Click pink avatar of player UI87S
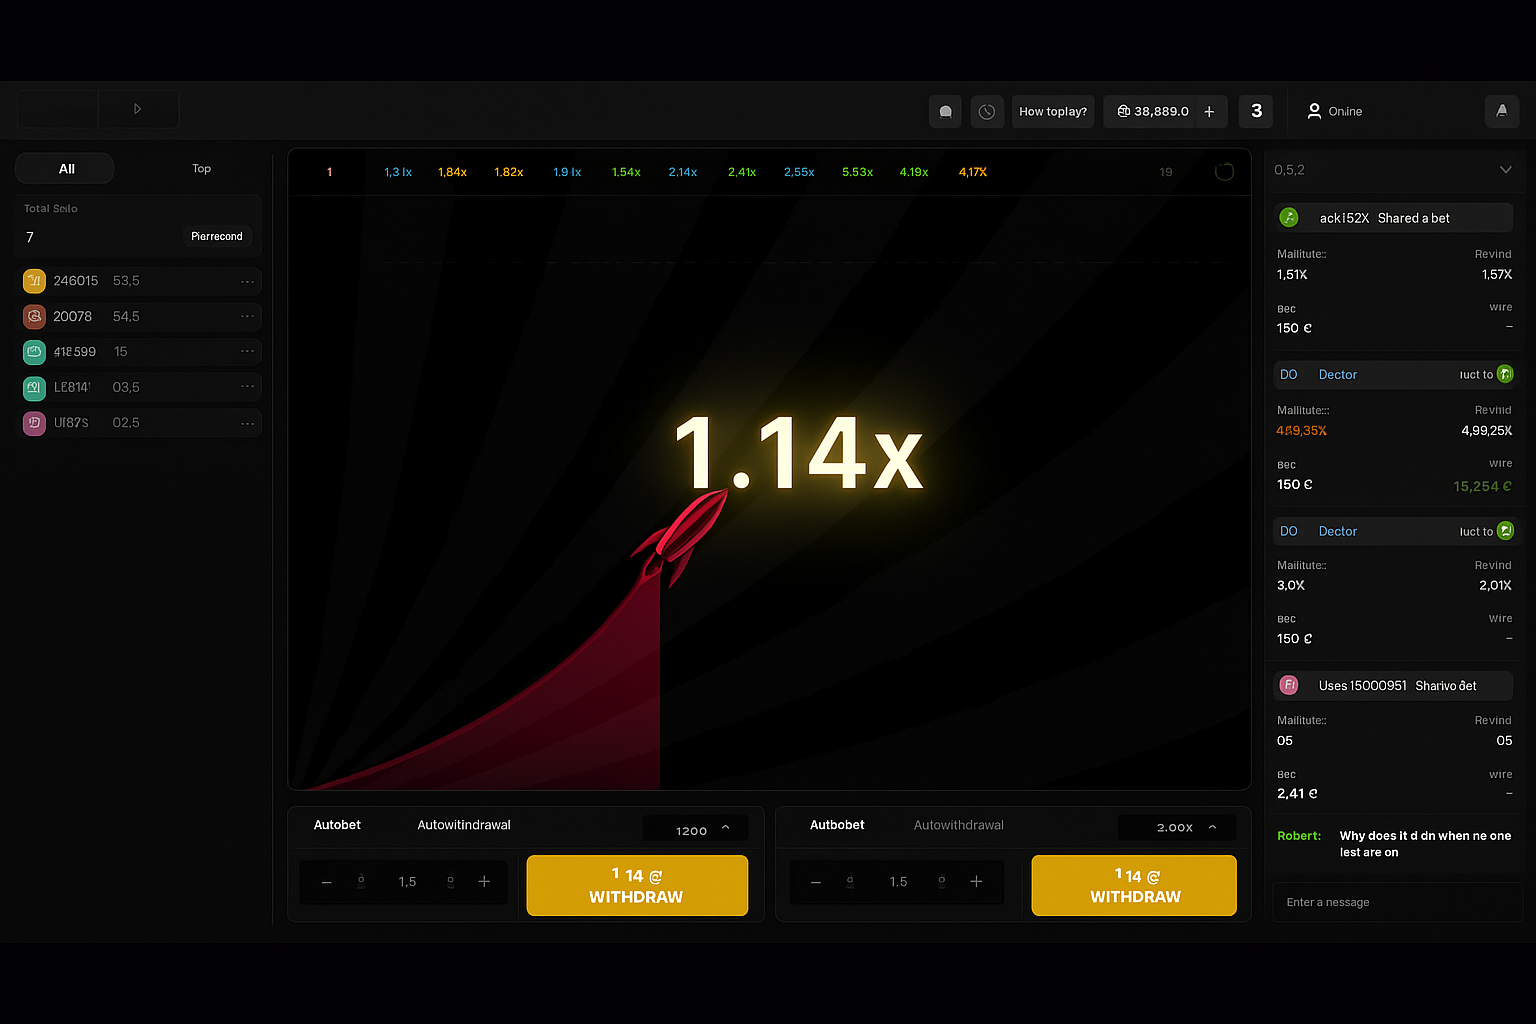 (x=34, y=423)
